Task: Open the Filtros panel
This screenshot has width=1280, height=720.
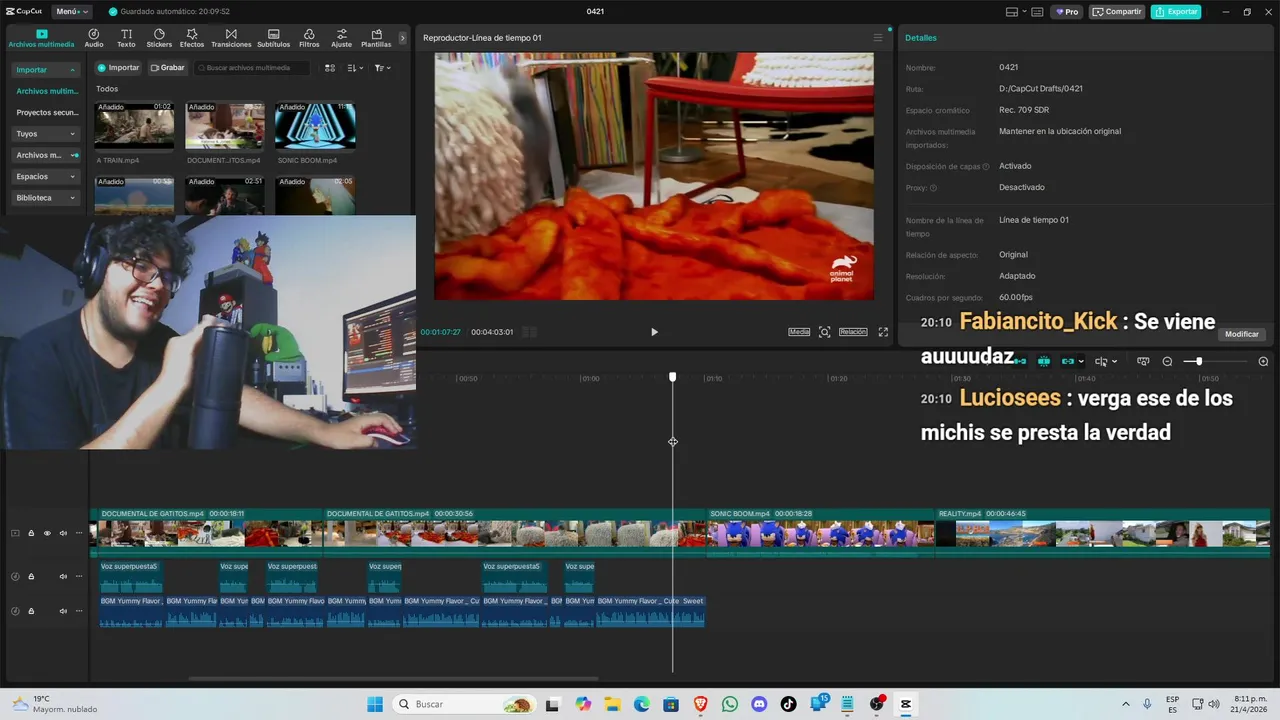Action: pos(309,38)
